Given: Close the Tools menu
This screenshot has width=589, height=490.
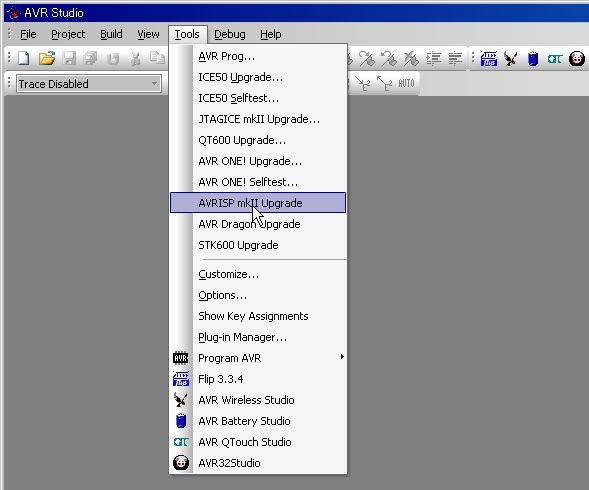Looking at the screenshot, I should [x=187, y=34].
